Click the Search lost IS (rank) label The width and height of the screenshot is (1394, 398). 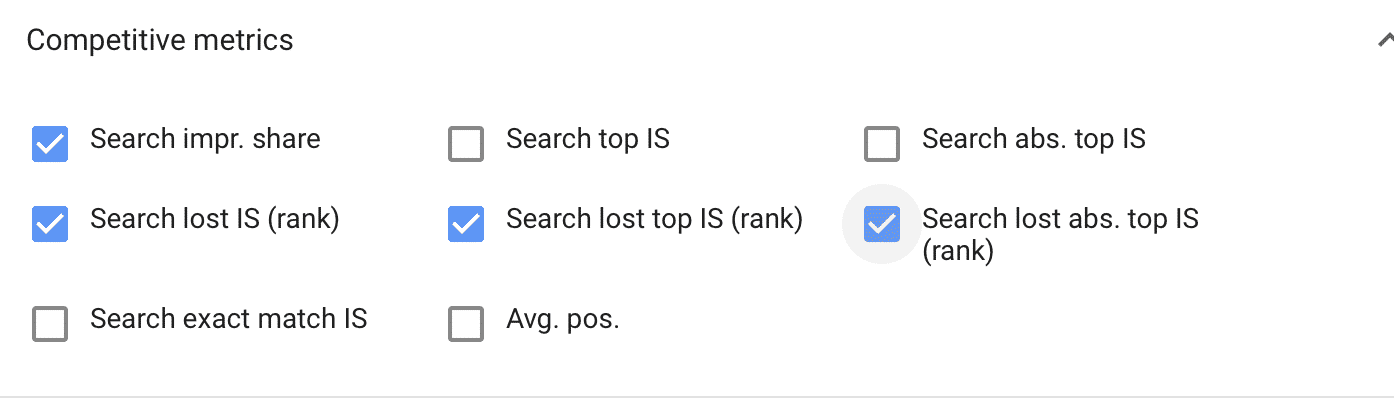tap(215, 219)
